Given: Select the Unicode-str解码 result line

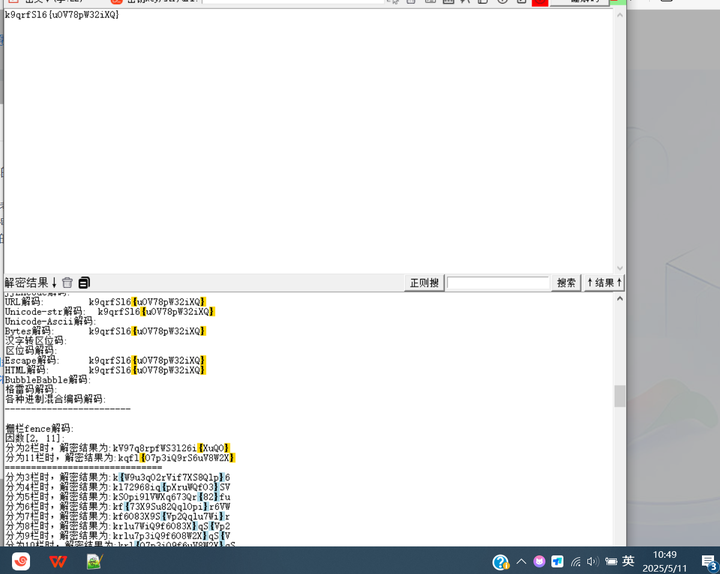Looking at the screenshot, I should [110, 311].
